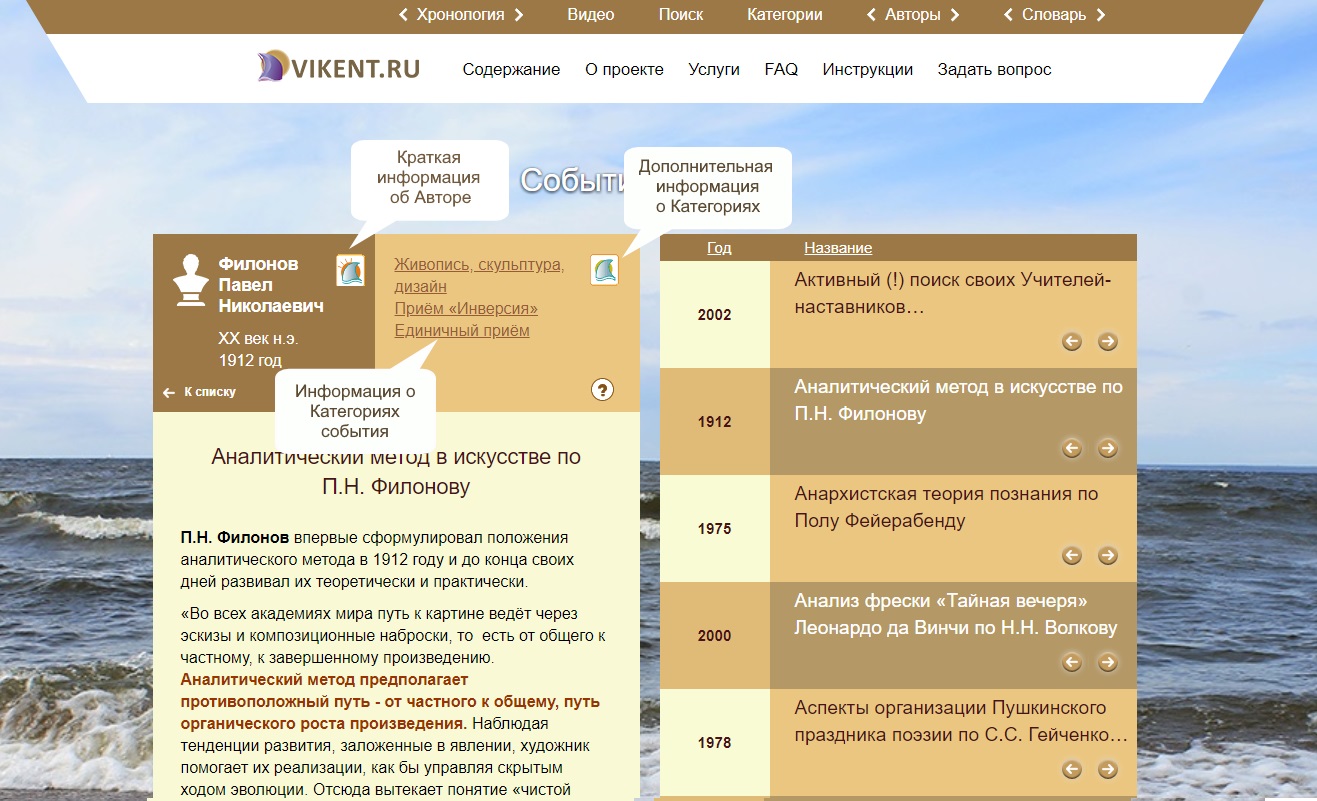The width and height of the screenshot is (1317, 801).
Task: Click left arrow in 1912 row
Action: (1072, 449)
